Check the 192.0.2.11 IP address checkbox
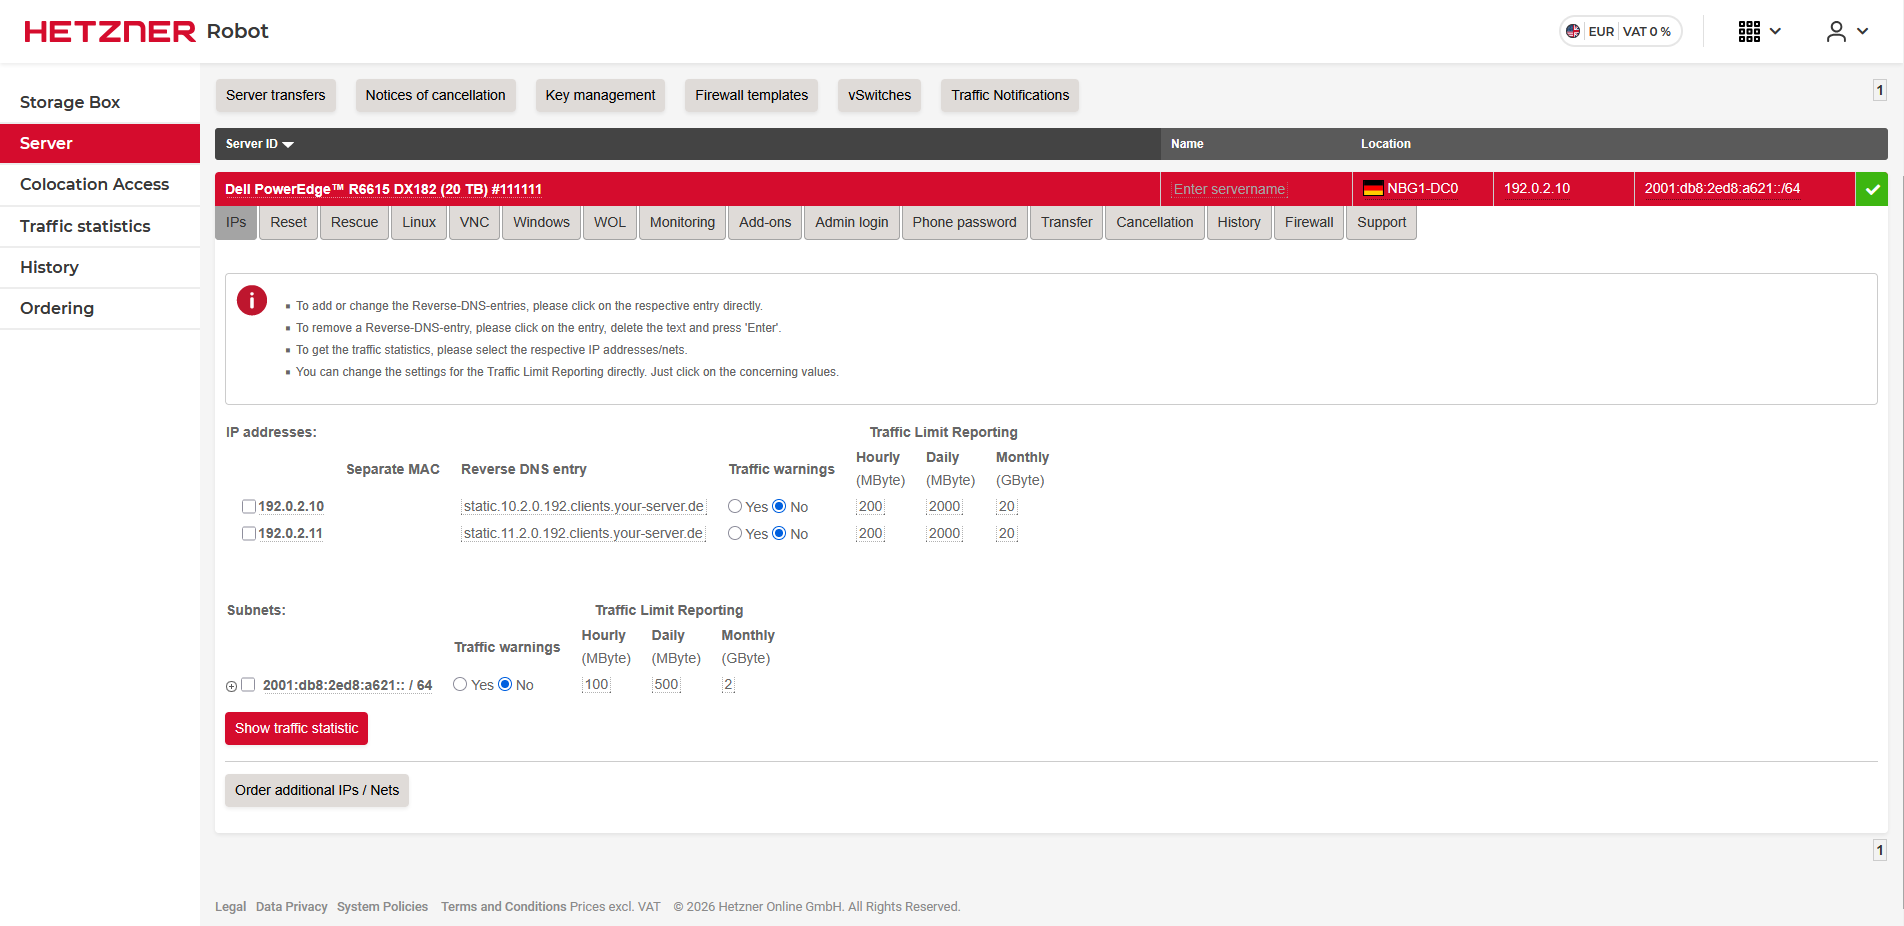The height and width of the screenshot is (926, 1904). 249,533
